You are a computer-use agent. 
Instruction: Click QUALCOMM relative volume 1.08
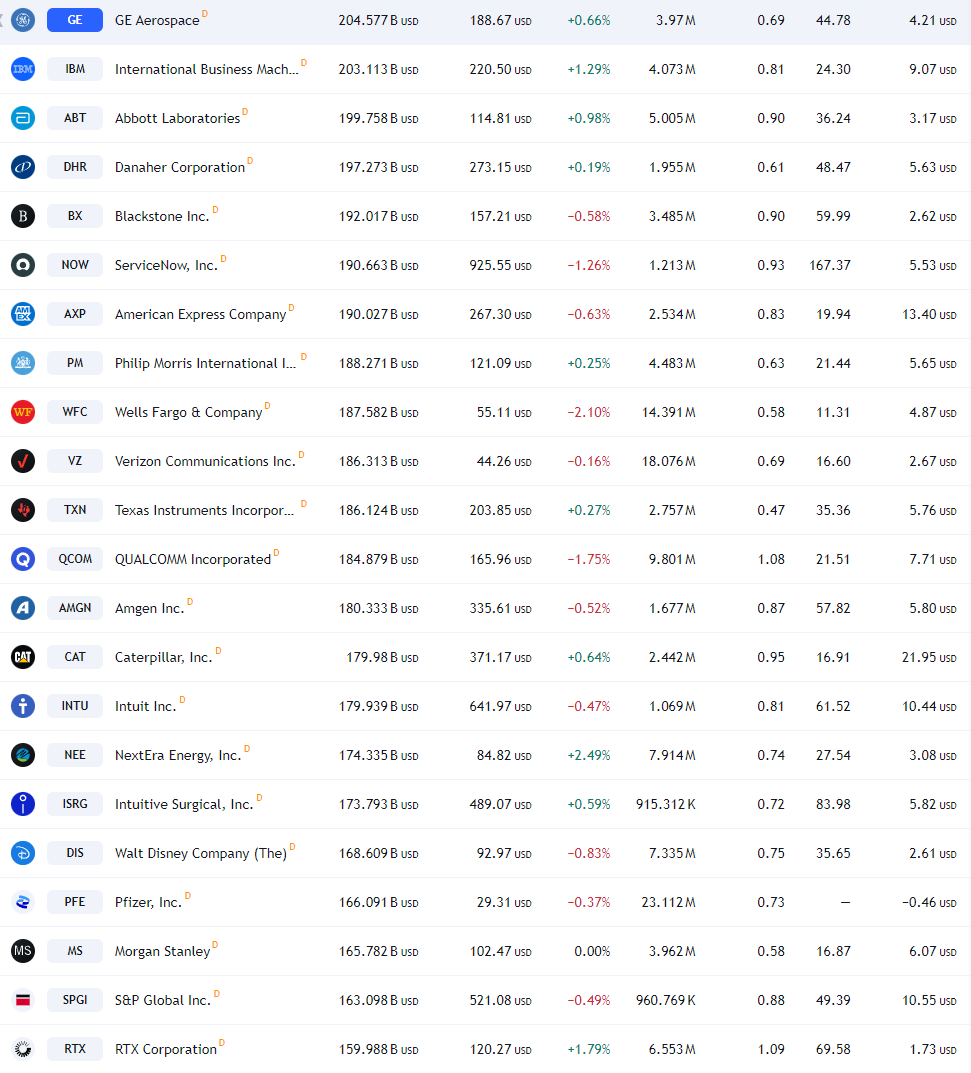pos(771,560)
